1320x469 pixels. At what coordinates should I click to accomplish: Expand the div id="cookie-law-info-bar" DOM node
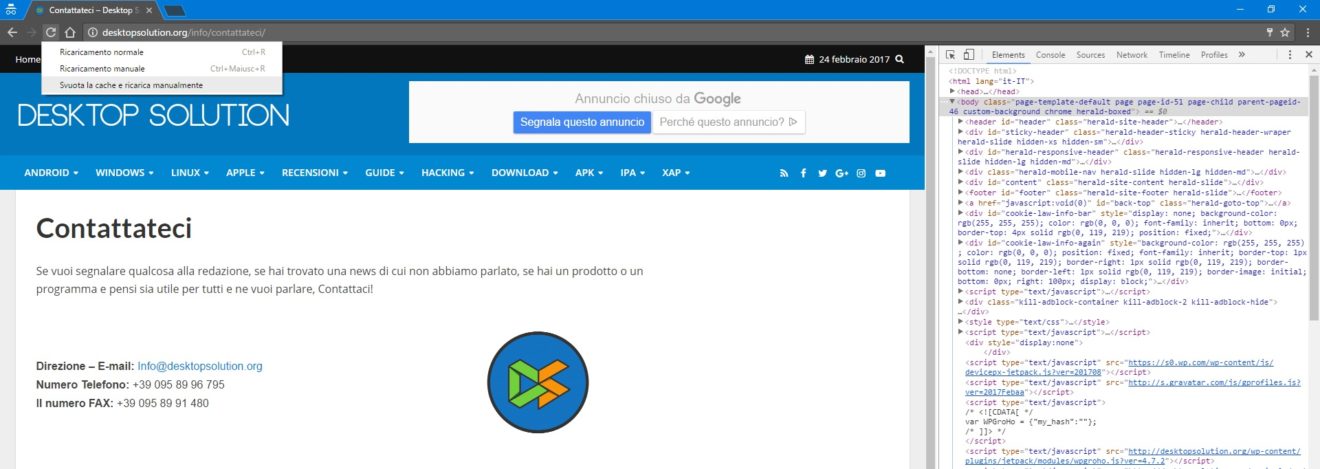(x=961, y=212)
